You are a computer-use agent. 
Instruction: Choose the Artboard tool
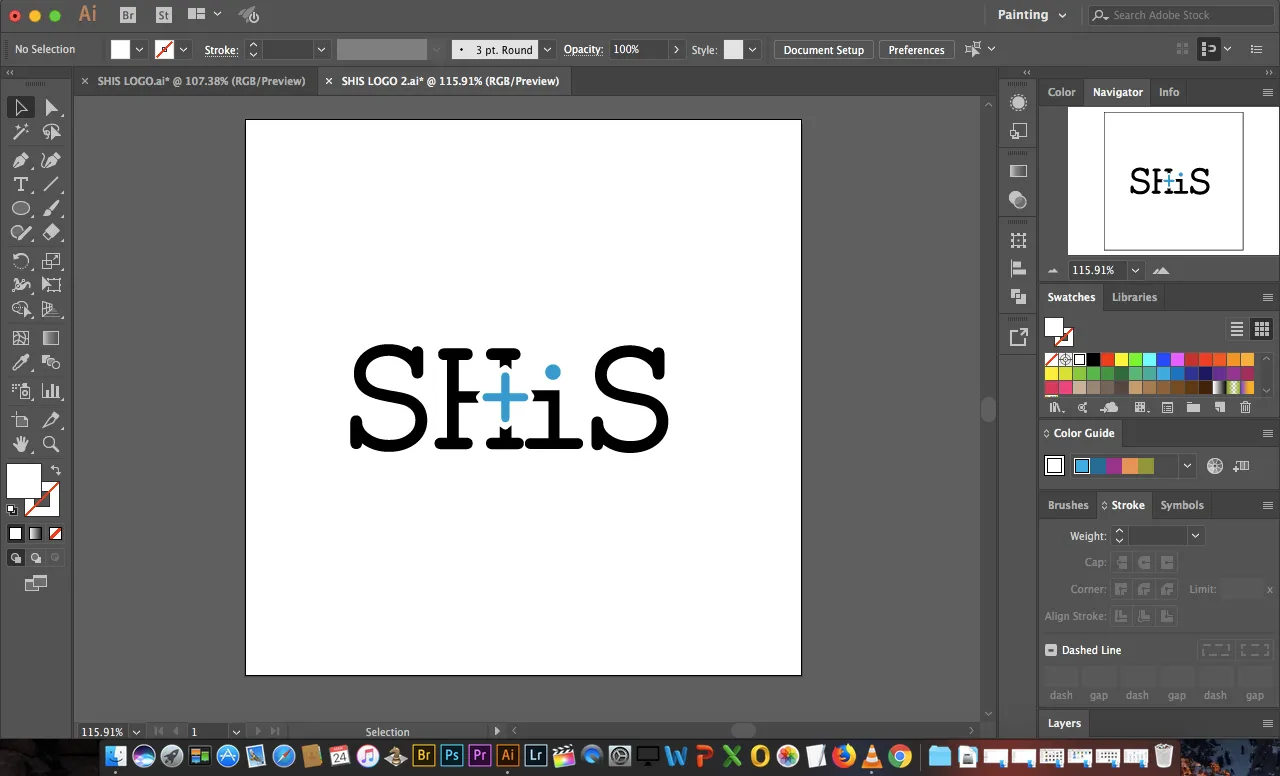(21, 420)
